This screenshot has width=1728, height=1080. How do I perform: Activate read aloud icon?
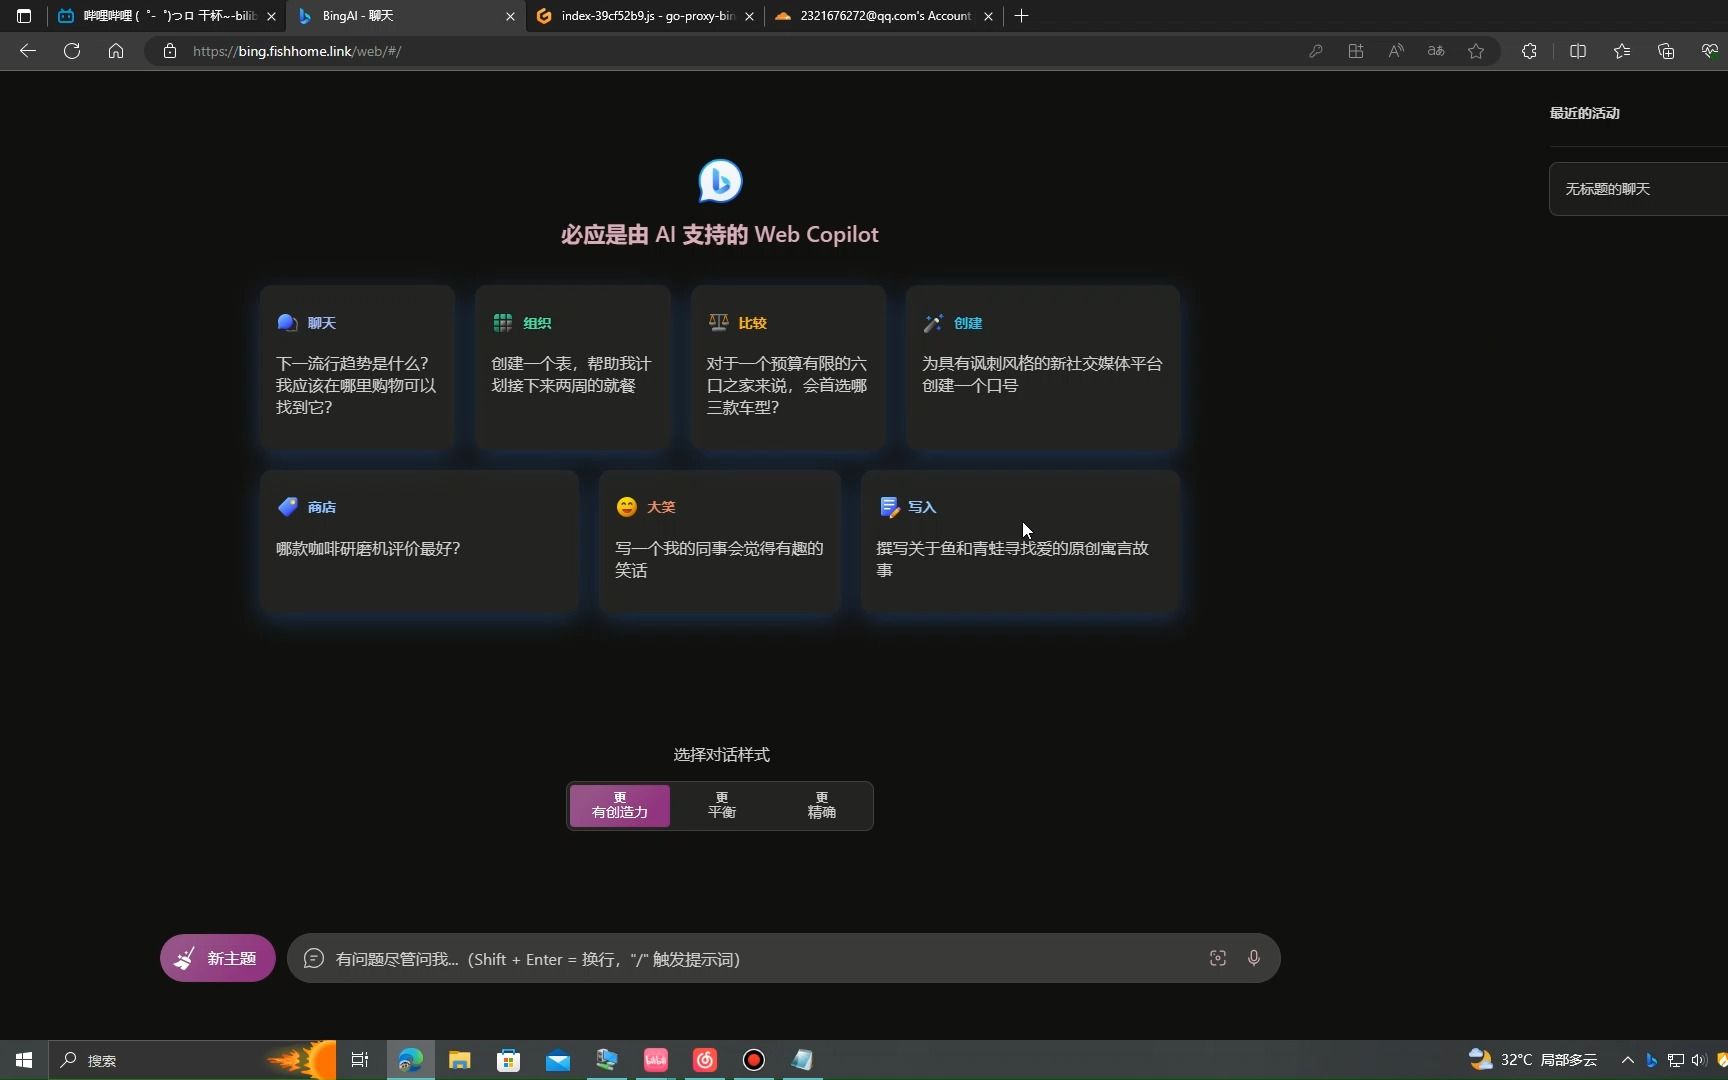pyautogui.click(x=1396, y=51)
